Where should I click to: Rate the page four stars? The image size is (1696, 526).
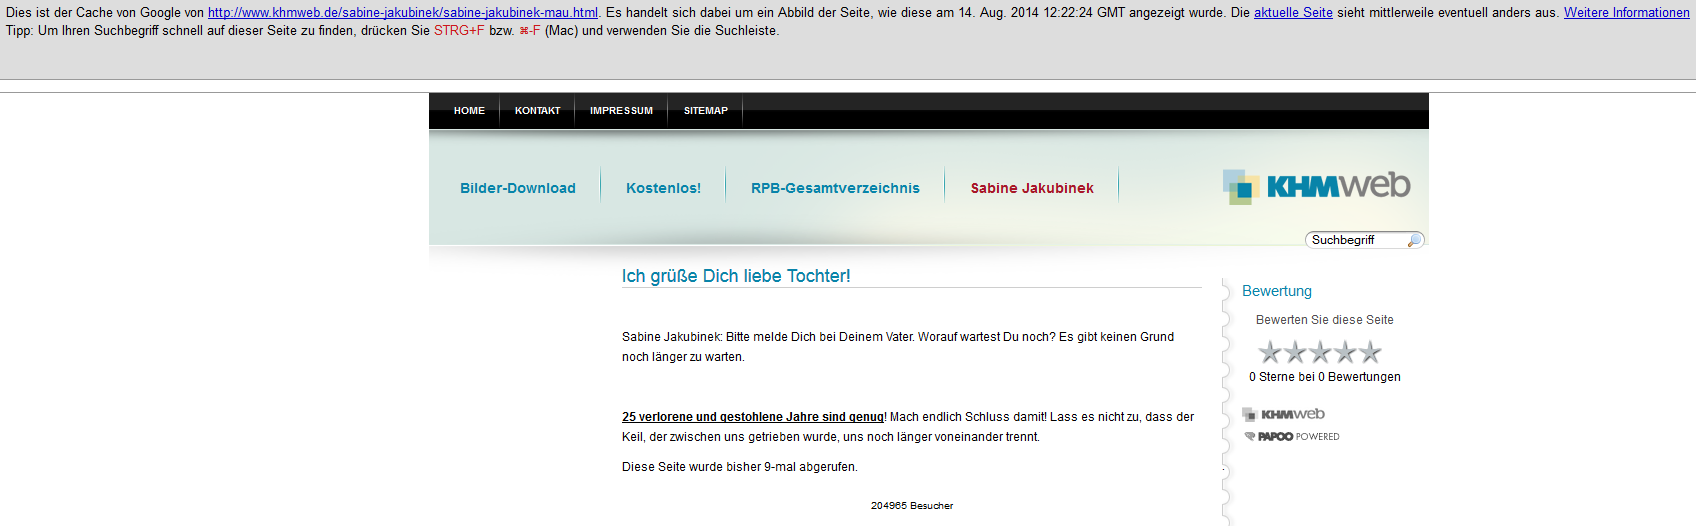click(x=1345, y=352)
